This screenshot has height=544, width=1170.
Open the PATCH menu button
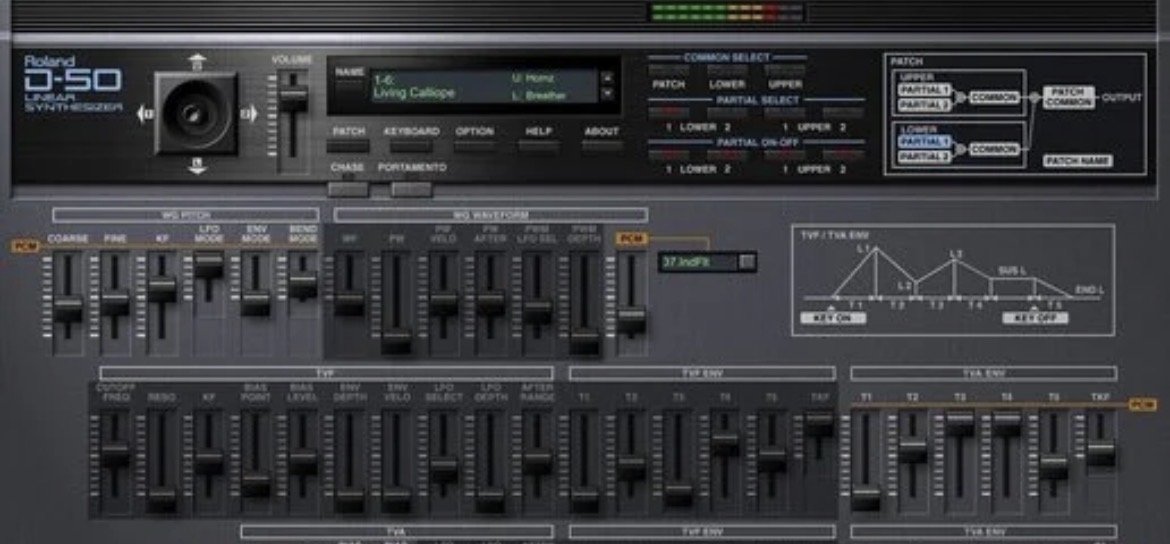click(x=348, y=146)
